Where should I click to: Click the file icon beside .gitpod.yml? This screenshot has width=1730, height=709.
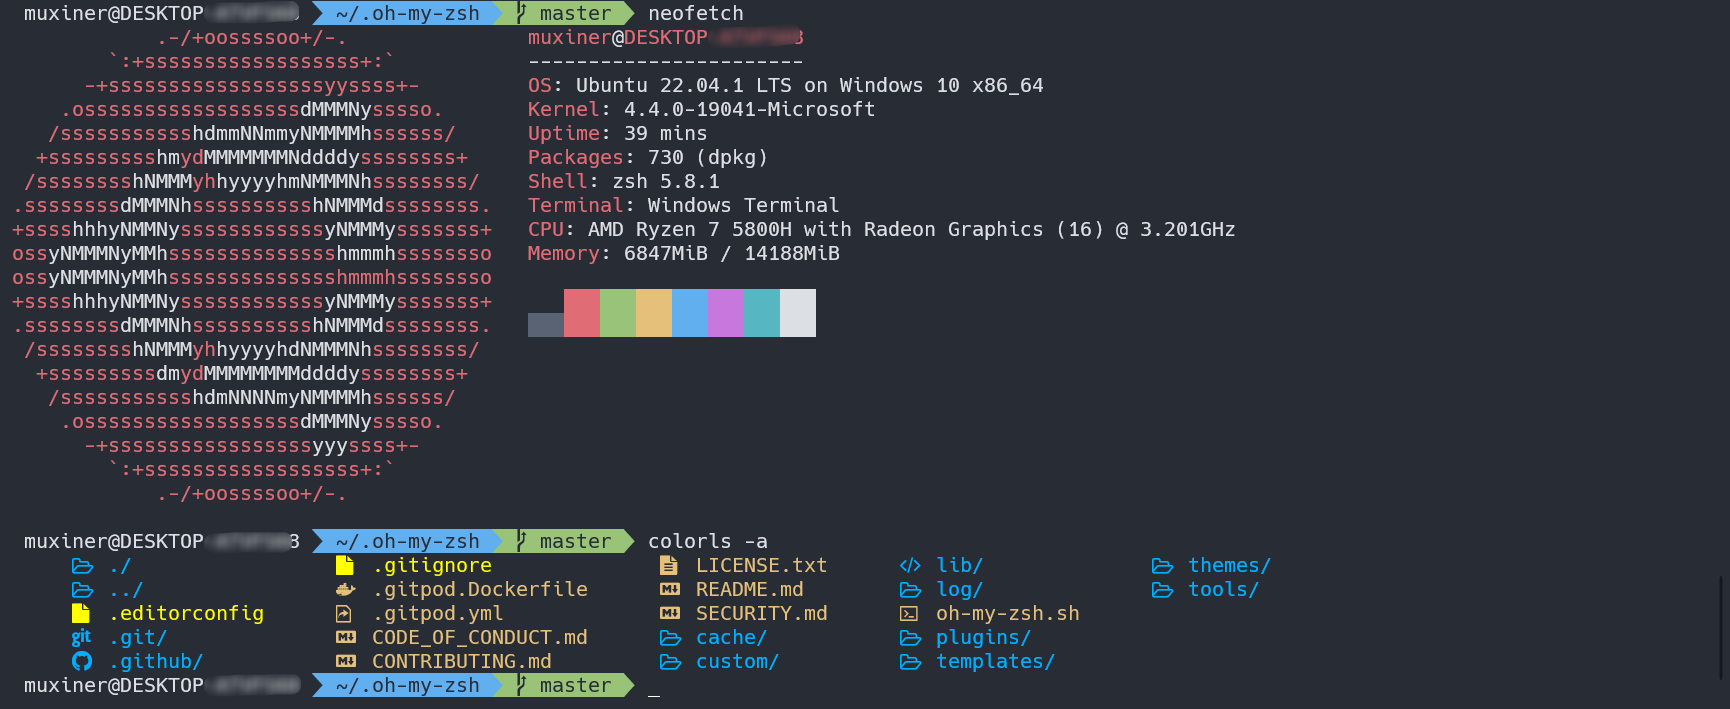point(344,613)
